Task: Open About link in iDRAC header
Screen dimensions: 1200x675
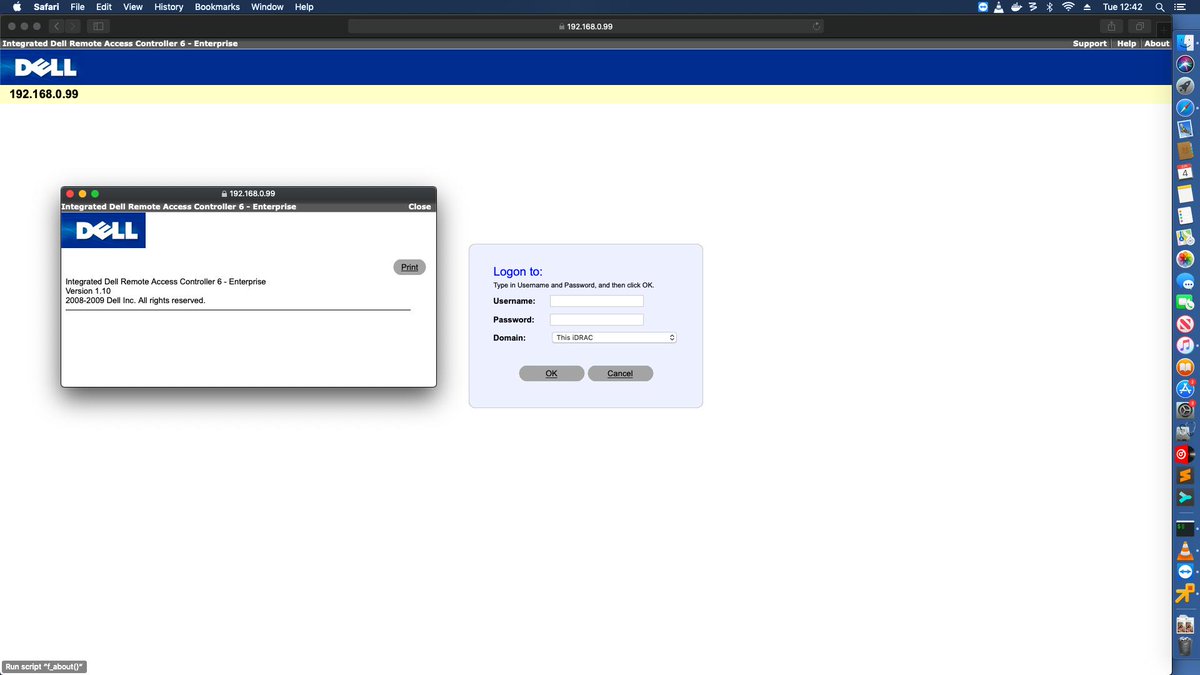Action: (1157, 44)
